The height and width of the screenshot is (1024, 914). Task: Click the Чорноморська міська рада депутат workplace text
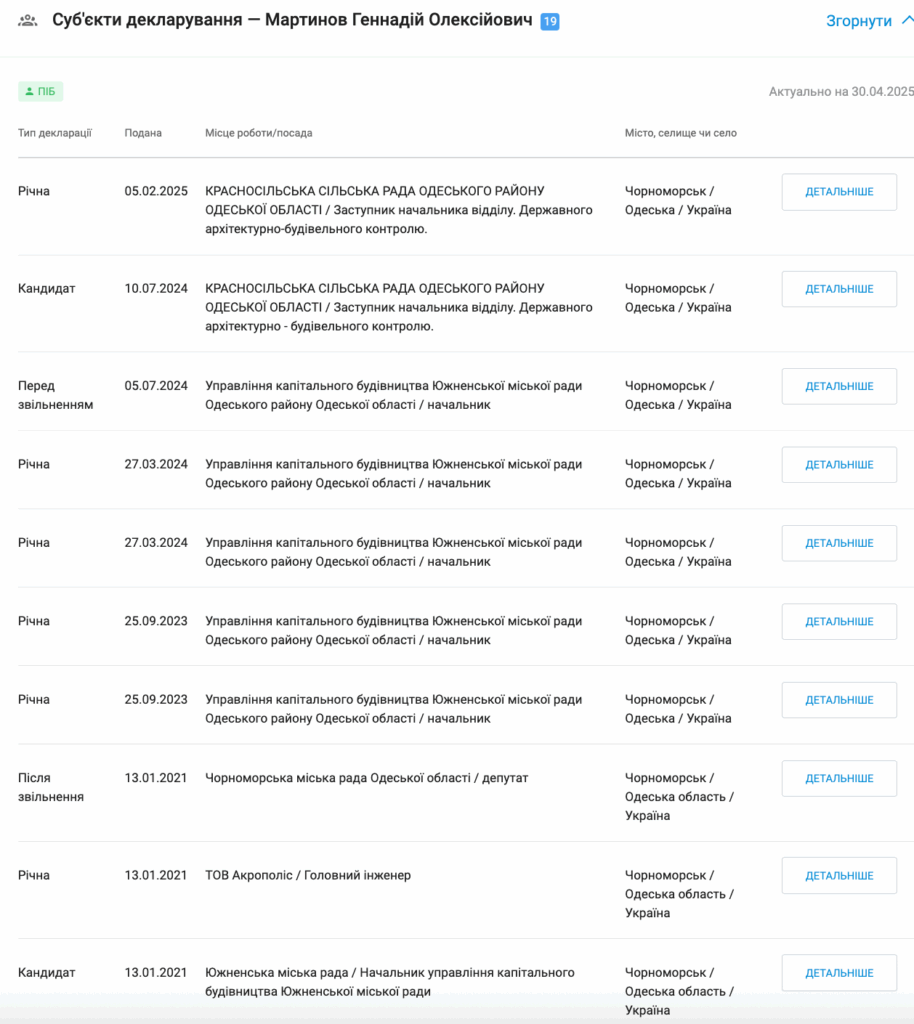[x=367, y=778]
